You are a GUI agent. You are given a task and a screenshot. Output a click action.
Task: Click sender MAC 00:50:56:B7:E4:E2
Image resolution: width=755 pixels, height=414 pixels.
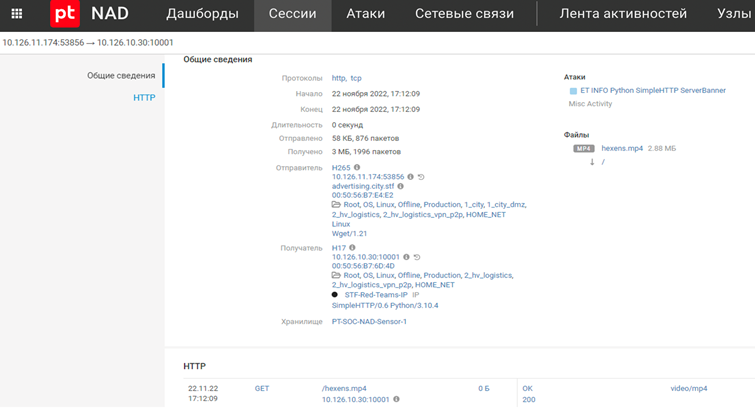(362, 195)
